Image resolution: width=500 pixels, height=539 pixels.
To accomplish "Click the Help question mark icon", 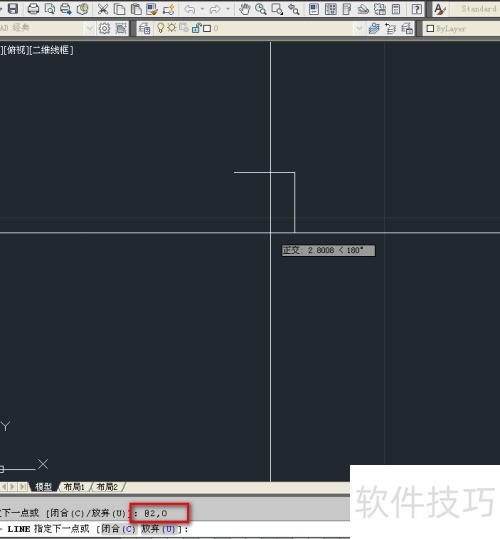I will [416, 9].
